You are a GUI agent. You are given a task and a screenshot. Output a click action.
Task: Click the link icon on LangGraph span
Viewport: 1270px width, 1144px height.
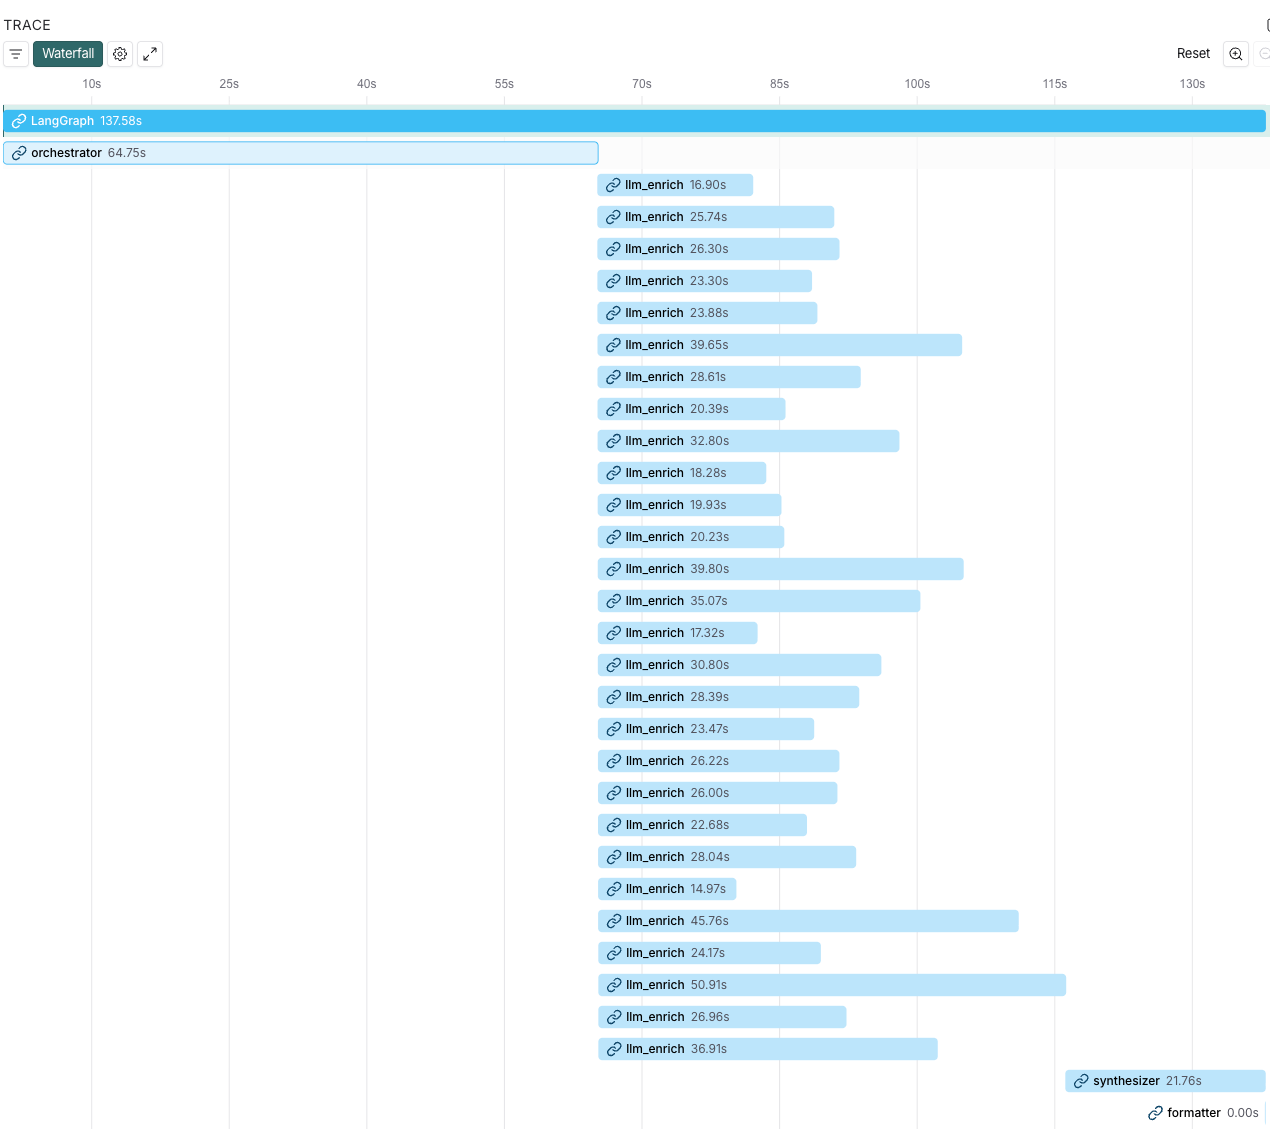point(19,121)
